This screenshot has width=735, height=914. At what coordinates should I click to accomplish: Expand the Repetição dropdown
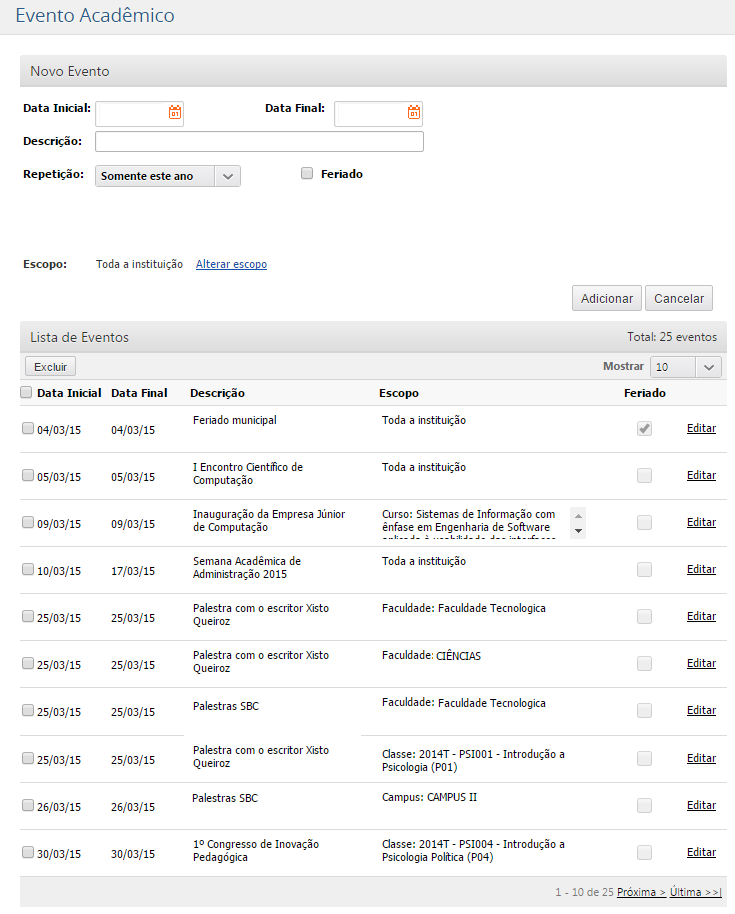[228, 176]
